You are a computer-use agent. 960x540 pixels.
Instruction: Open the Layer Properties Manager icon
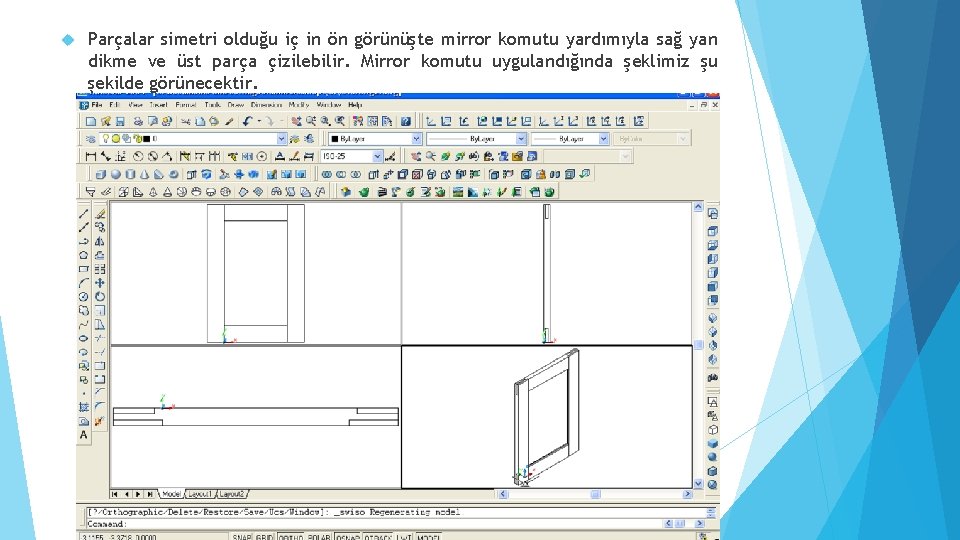click(91, 139)
